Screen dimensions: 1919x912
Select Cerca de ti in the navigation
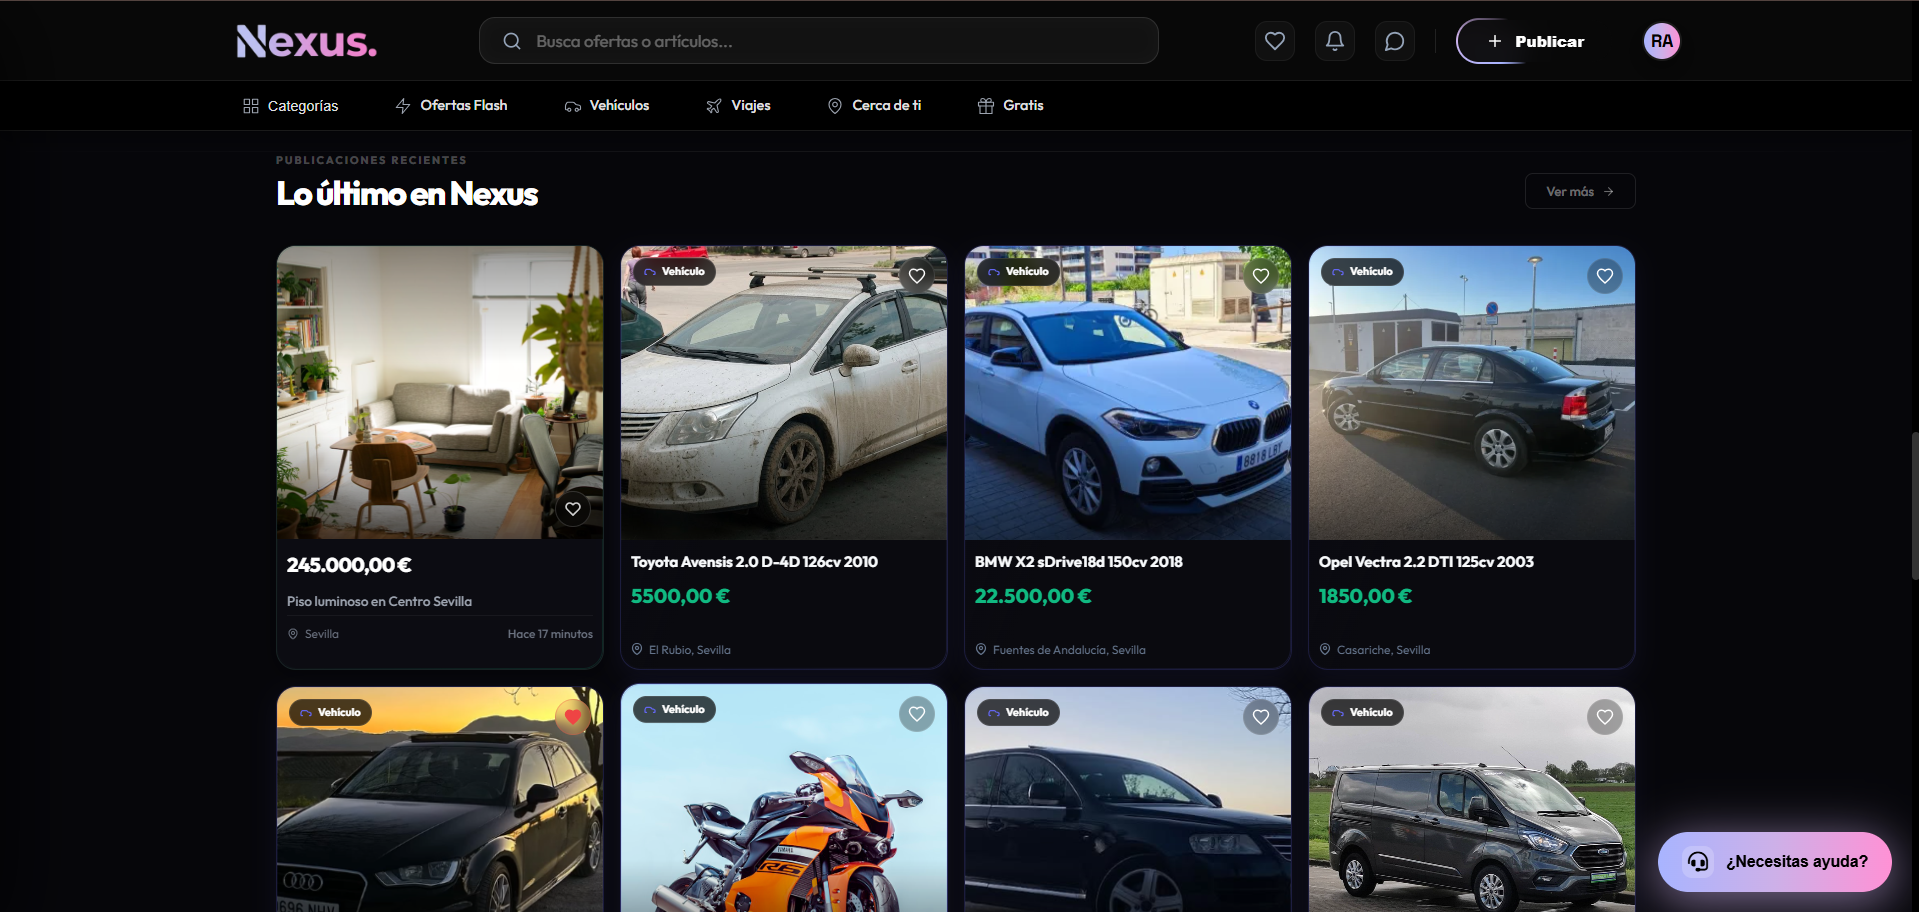(875, 106)
